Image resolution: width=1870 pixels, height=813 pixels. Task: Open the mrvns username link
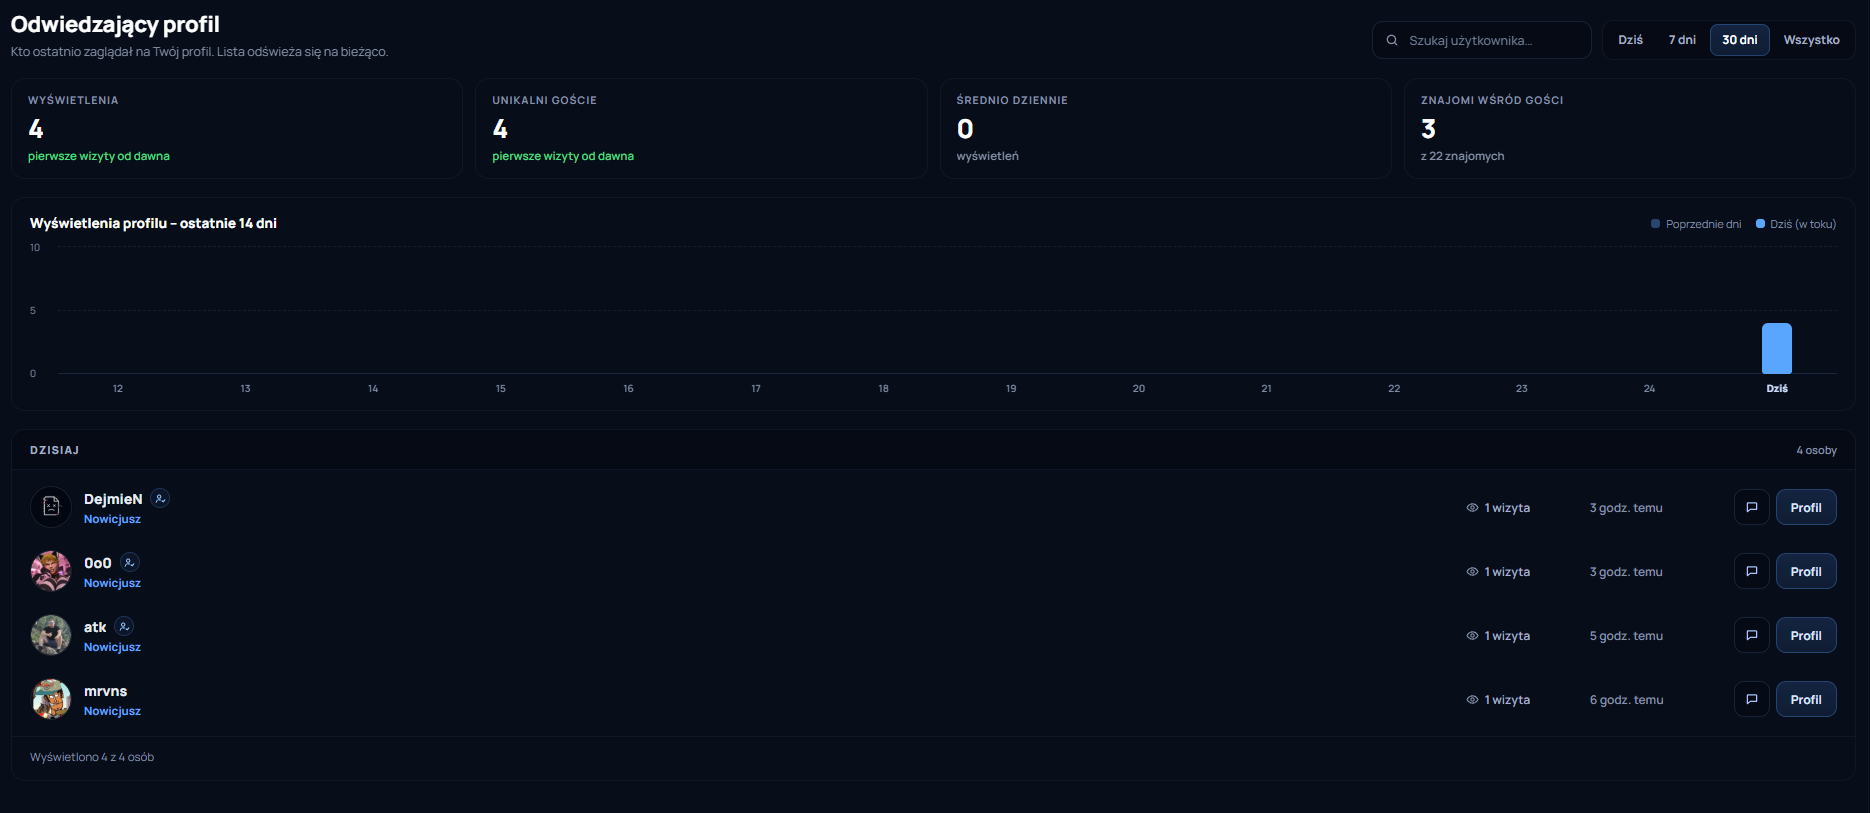click(x=106, y=691)
